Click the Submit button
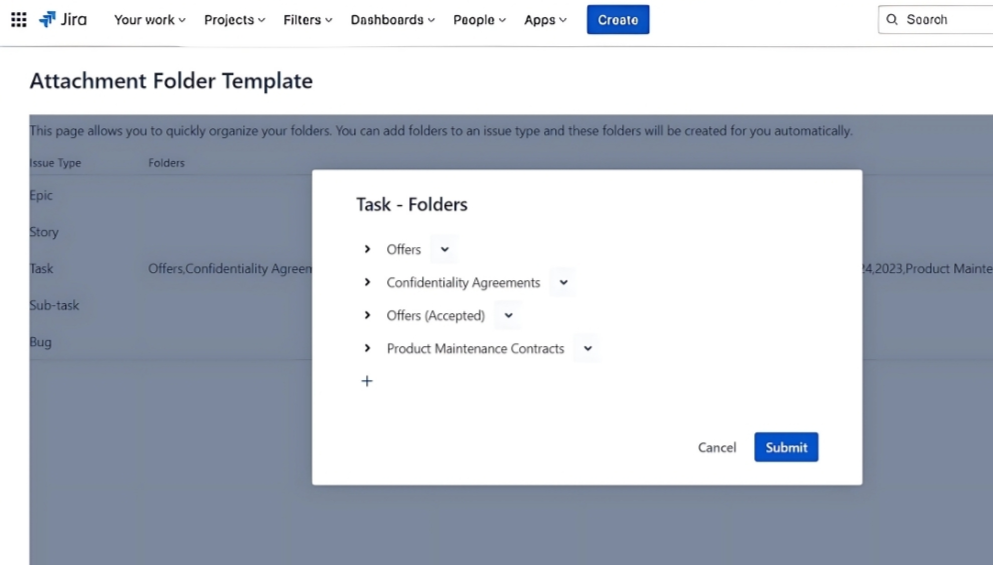The height and width of the screenshot is (565, 993). click(x=786, y=447)
